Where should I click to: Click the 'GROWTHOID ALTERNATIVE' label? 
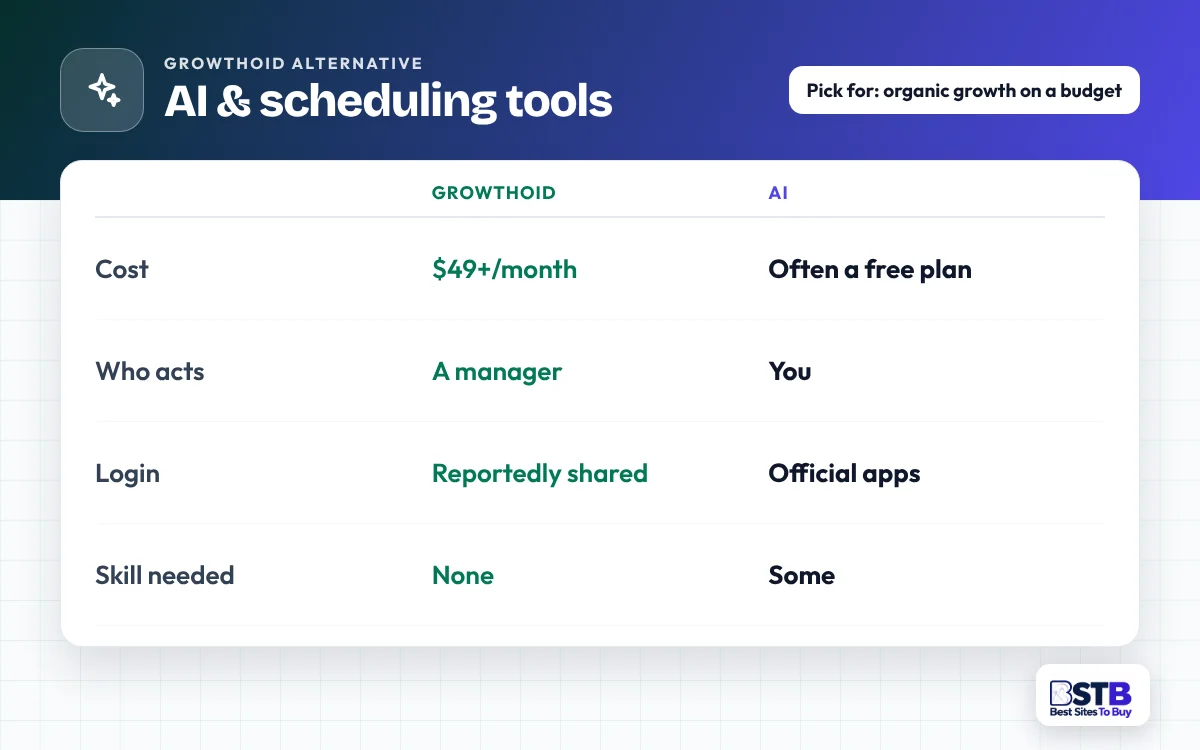pos(293,63)
